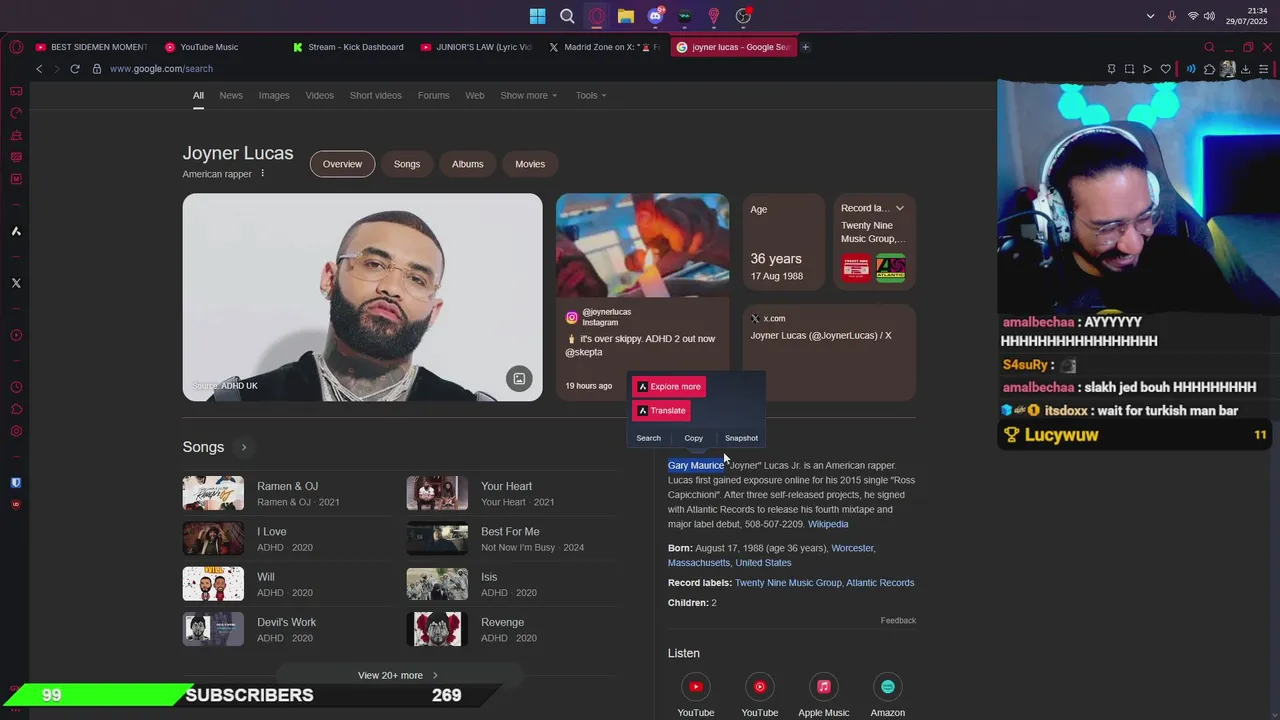Switch to Stream - Kick Dashboard tab

(x=349, y=47)
